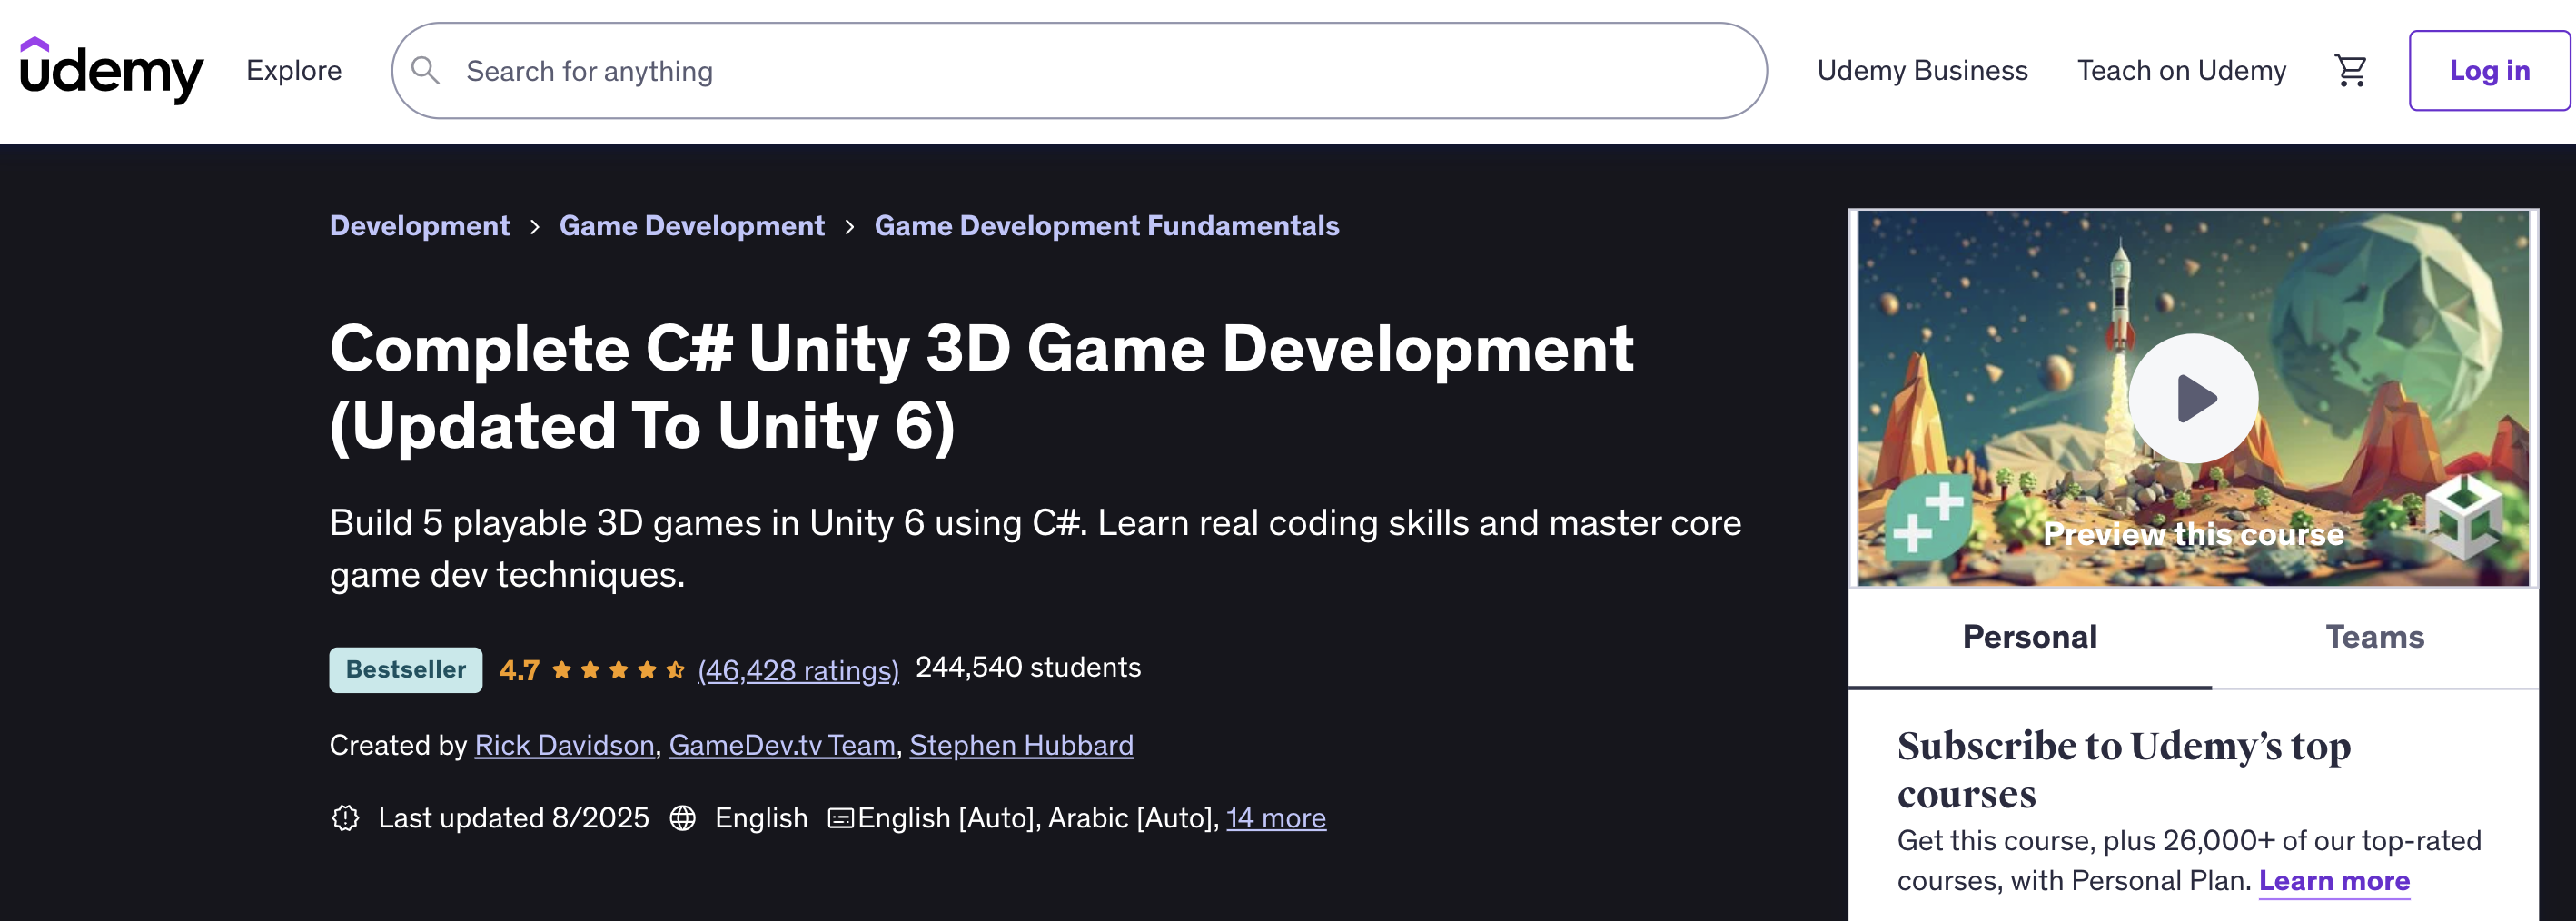Open the shopping cart
The height and width of the screenshot is (921, 2576).
2350,71
